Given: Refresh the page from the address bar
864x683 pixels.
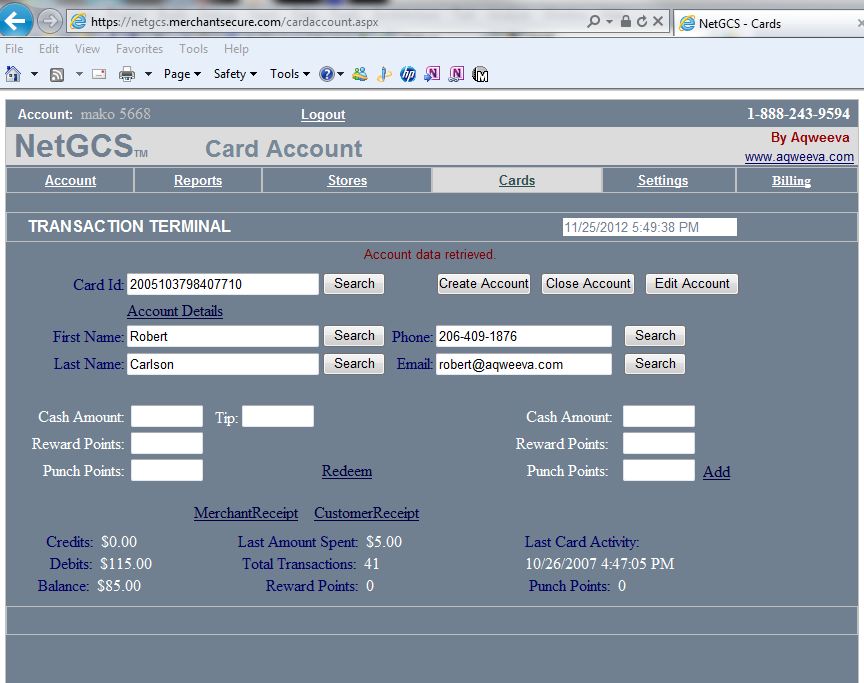Looking at the screenshot, I should 641,22.
